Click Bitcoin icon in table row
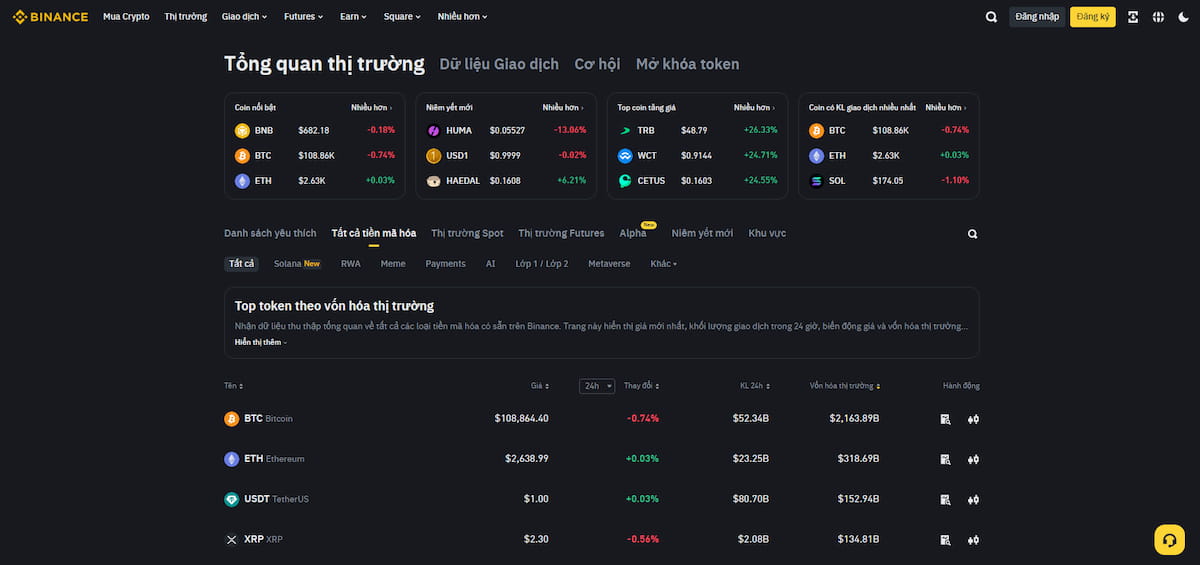The image size is (1200, 565). click(232, 419)
